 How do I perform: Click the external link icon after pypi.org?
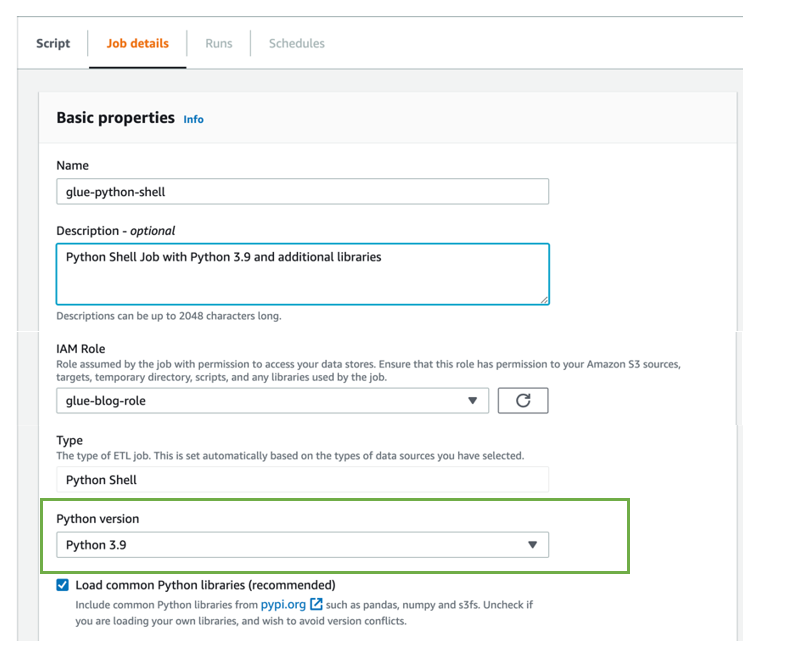coord(316,604)
